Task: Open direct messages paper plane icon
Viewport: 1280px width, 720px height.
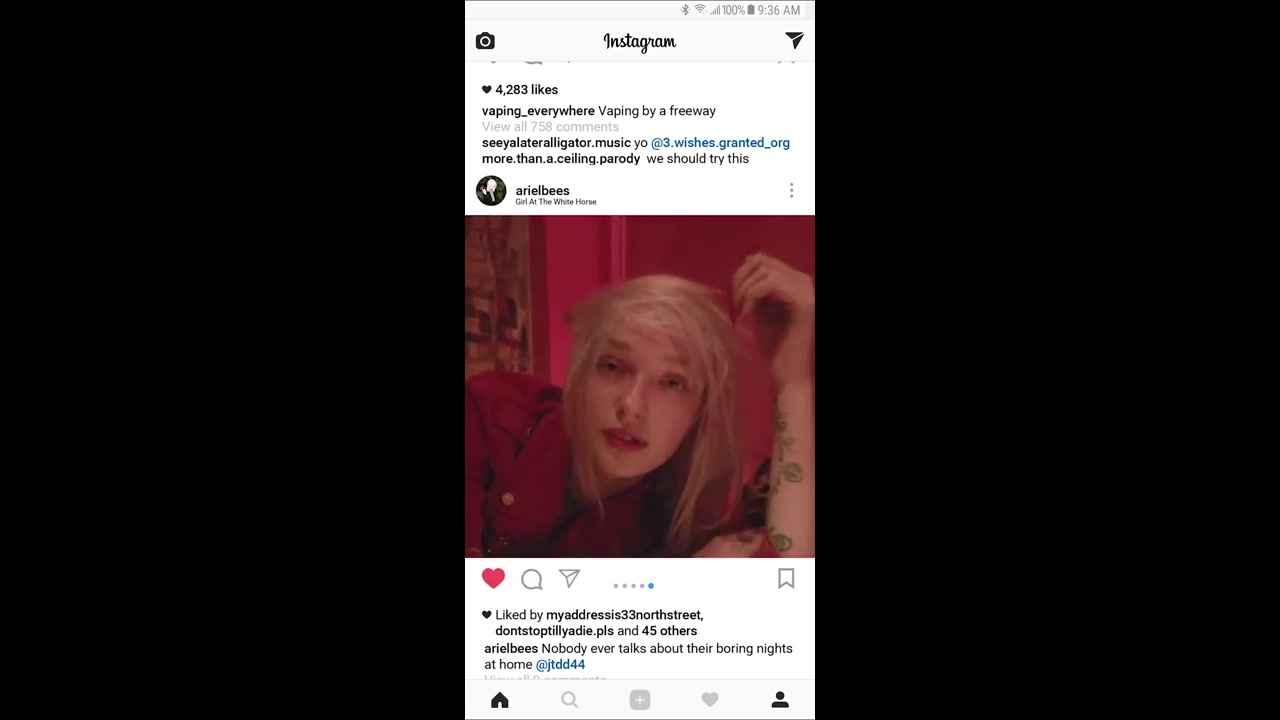Action: tap(794, 40)
